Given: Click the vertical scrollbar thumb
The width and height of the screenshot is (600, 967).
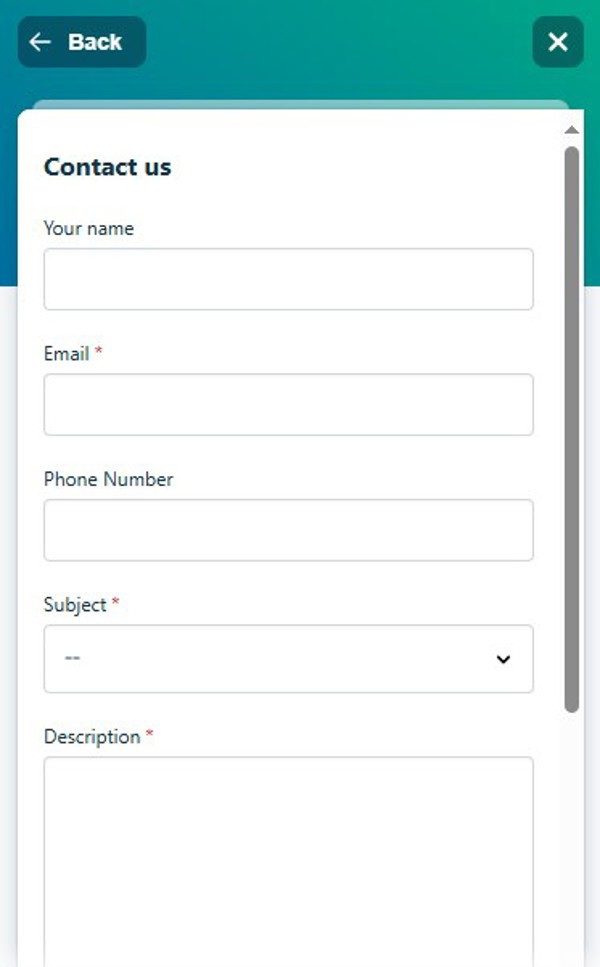Looking at the screenshot, I should click(572, 430).
